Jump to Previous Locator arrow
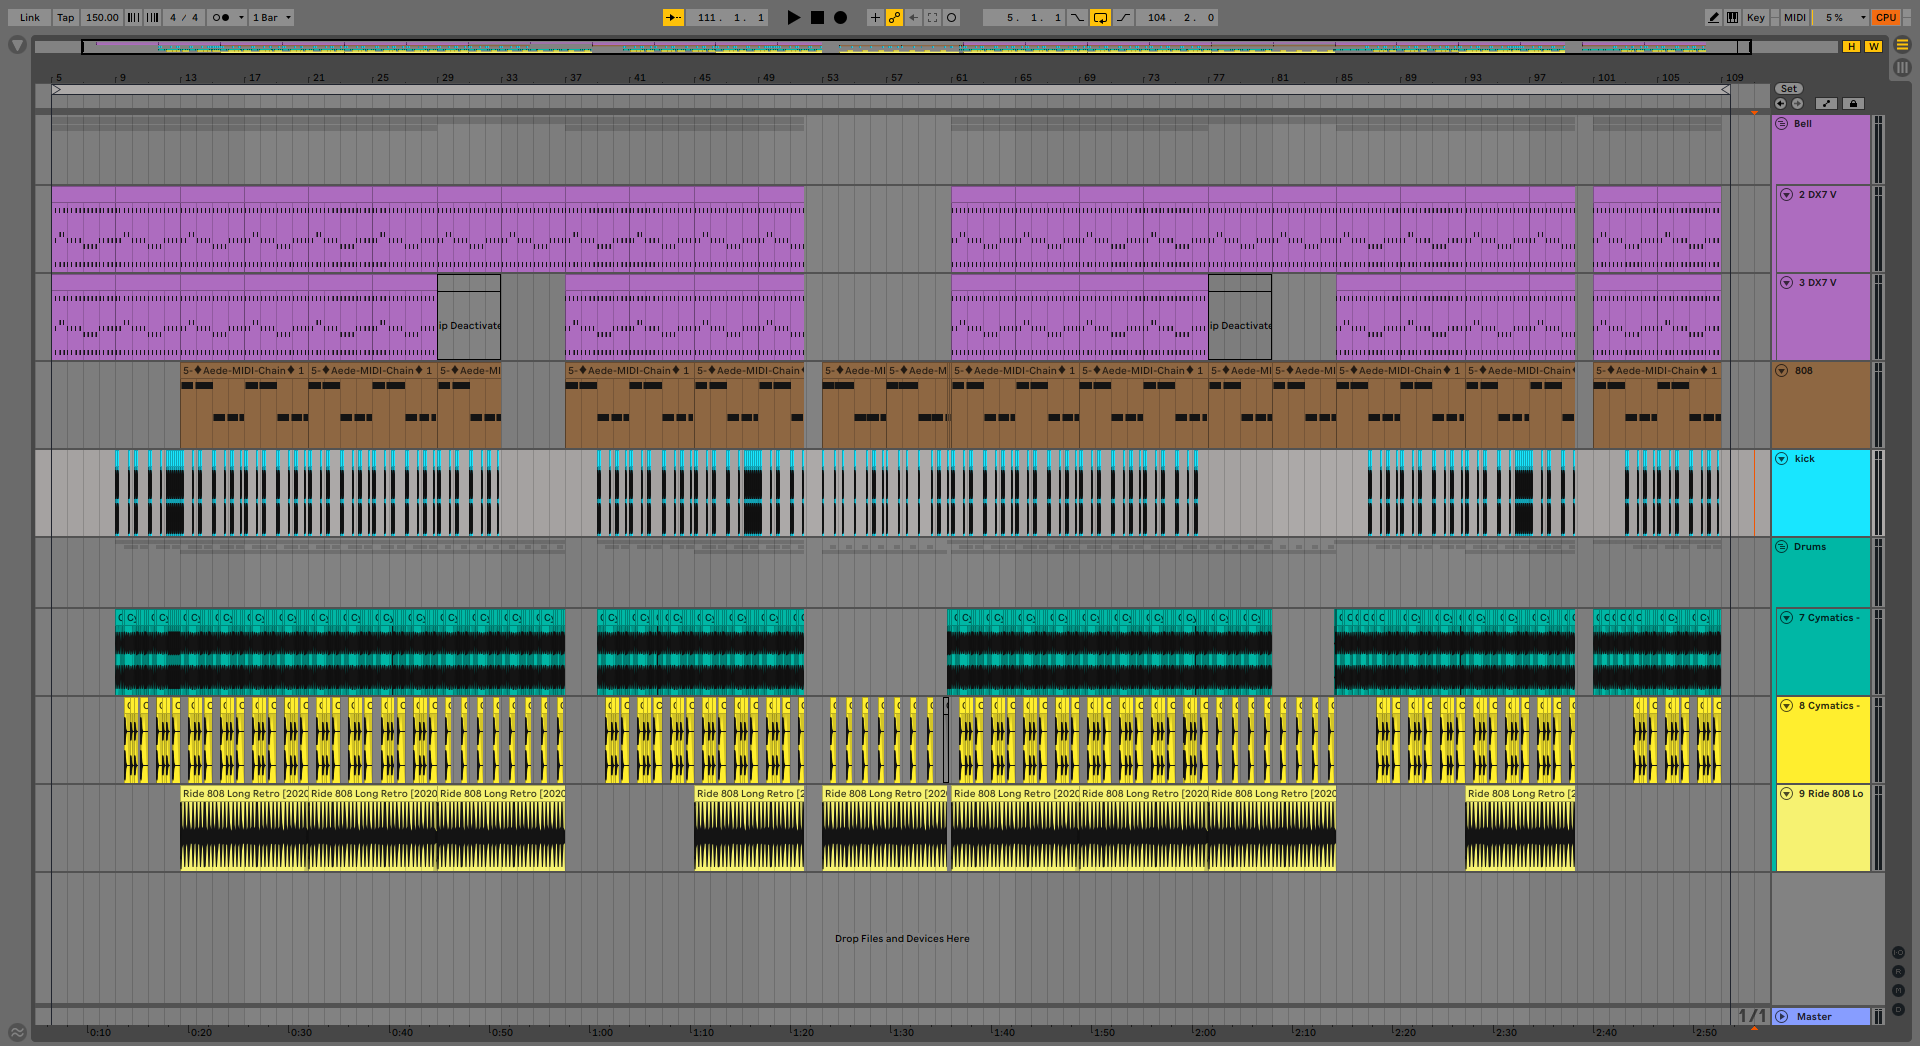Viewport: 1920px width, 1046px height. point(1780,103)
